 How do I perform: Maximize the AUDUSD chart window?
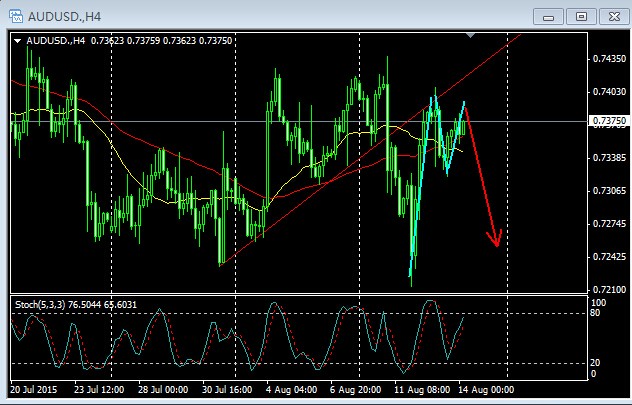point(581,17)
